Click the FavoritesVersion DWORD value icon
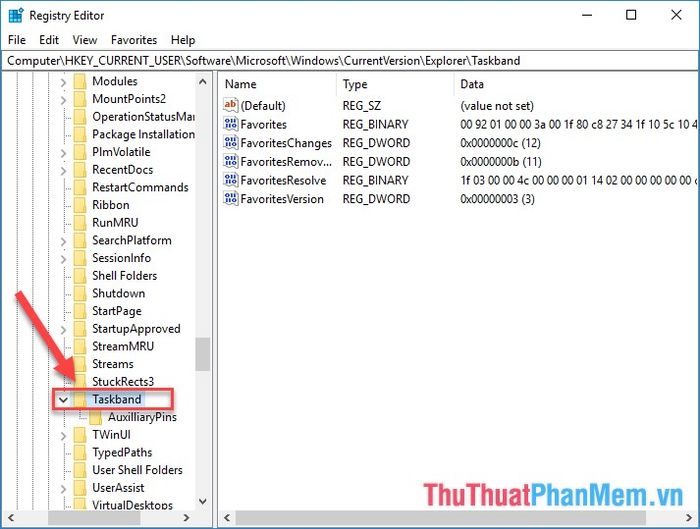 (230, 199)
